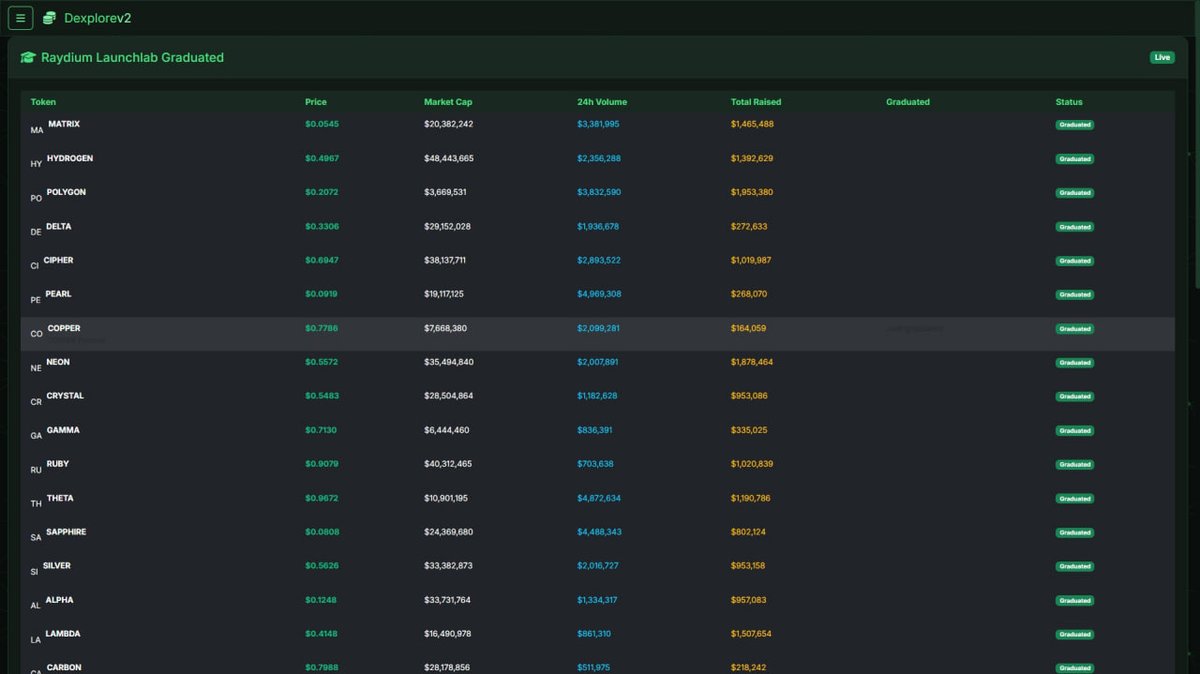Click the DE avatar for DELTA
This screenshot has width=1200, height=674.
(x=37, y=232)
